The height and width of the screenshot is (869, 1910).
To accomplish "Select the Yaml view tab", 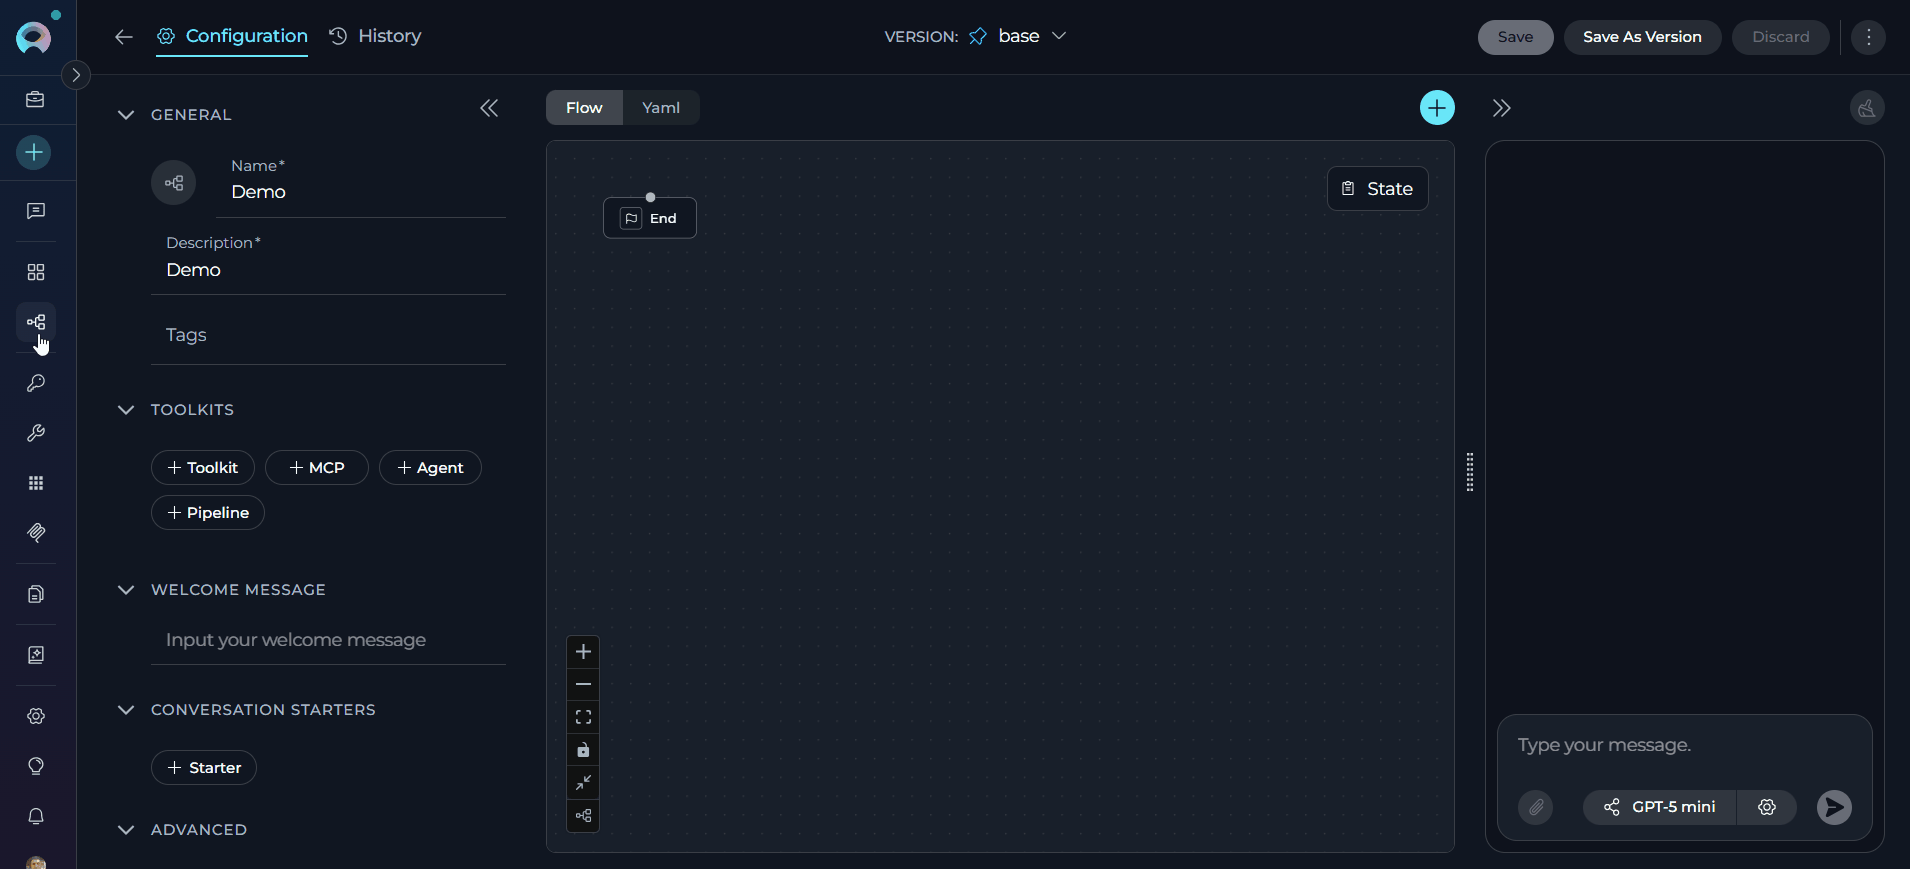I will pos(661,107).
